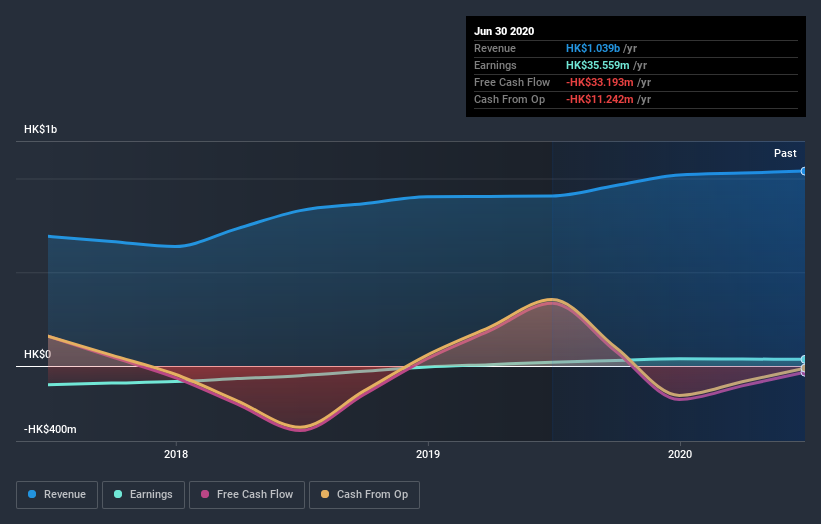Click the HK$35.559m earnings value

[x=597, y=65]
